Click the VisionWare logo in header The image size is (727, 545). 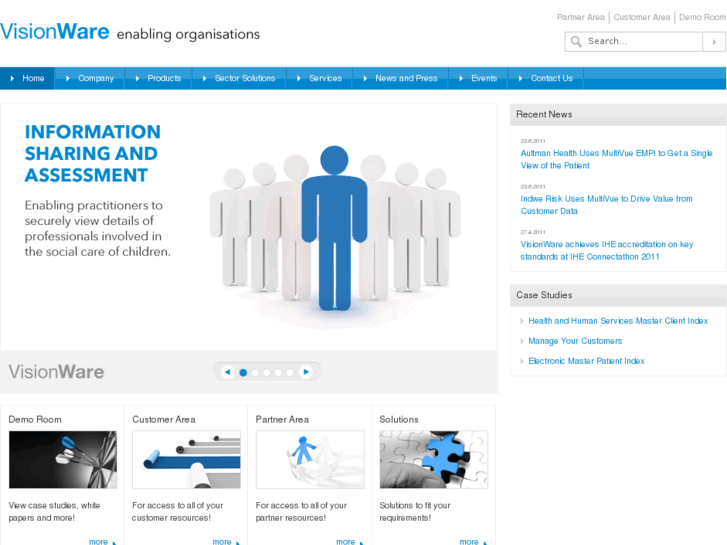click(55, 32)
